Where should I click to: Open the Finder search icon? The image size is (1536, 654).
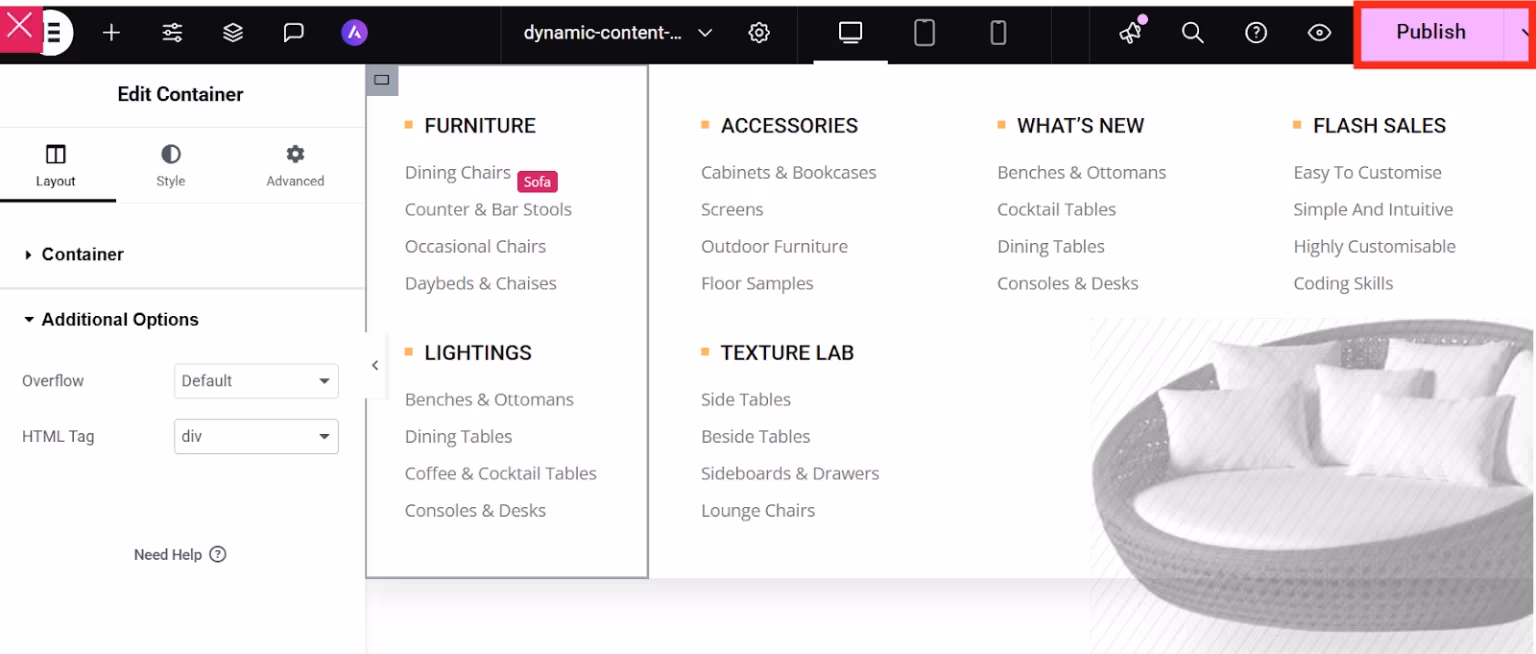pos(1192,32)
